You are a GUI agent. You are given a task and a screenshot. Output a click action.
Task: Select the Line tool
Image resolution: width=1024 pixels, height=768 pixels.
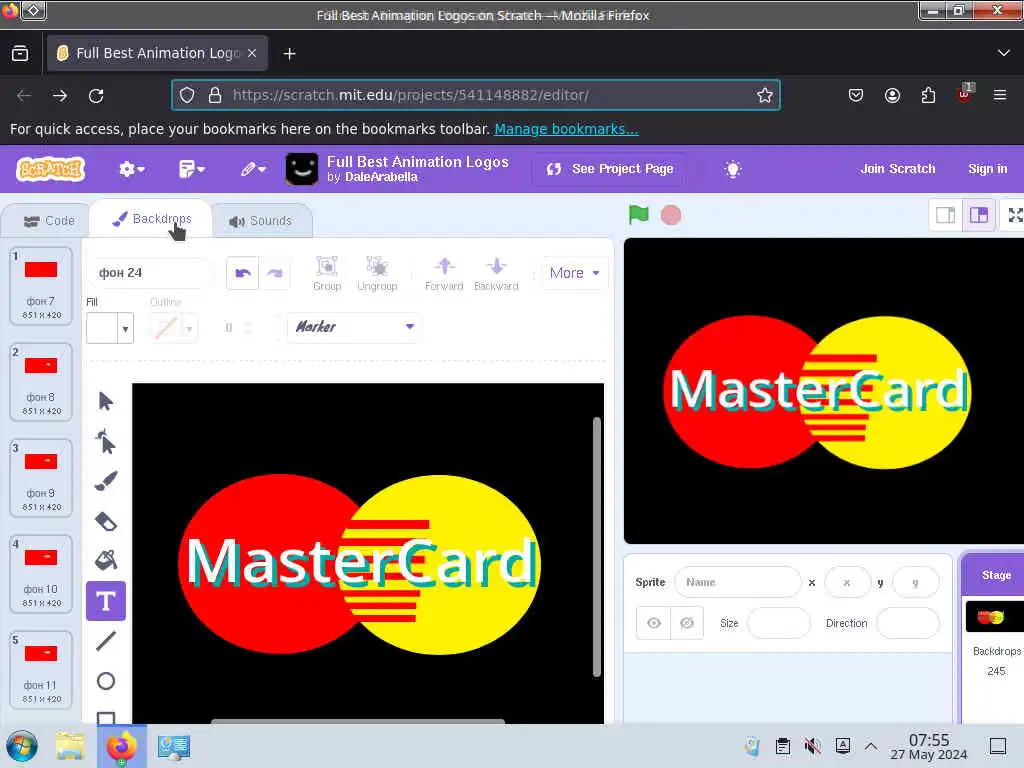coord(106,641)
